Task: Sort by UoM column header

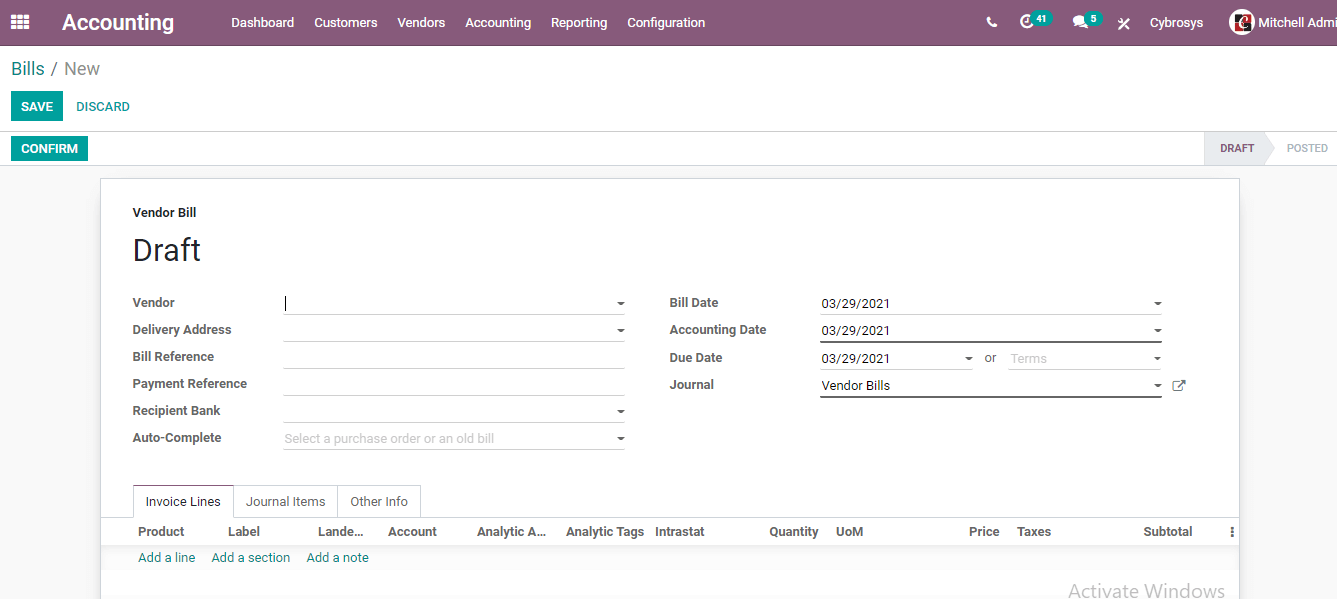Action: coord(849,532)
